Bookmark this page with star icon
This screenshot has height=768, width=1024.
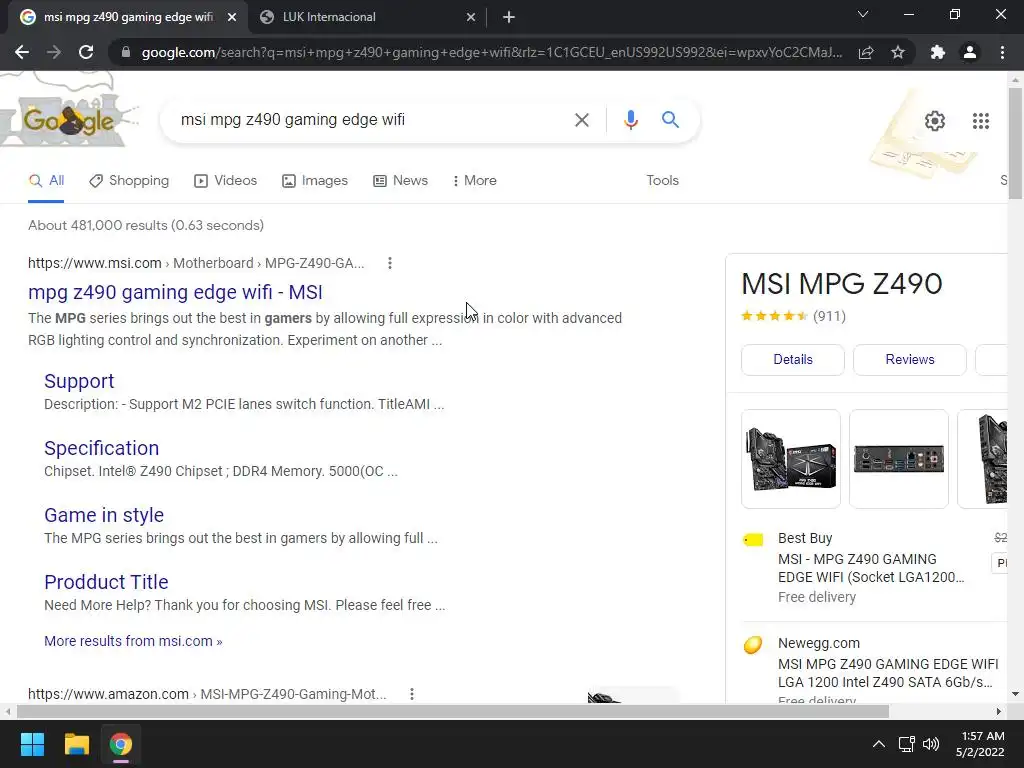pyautogui.click(x=898, y=52)
